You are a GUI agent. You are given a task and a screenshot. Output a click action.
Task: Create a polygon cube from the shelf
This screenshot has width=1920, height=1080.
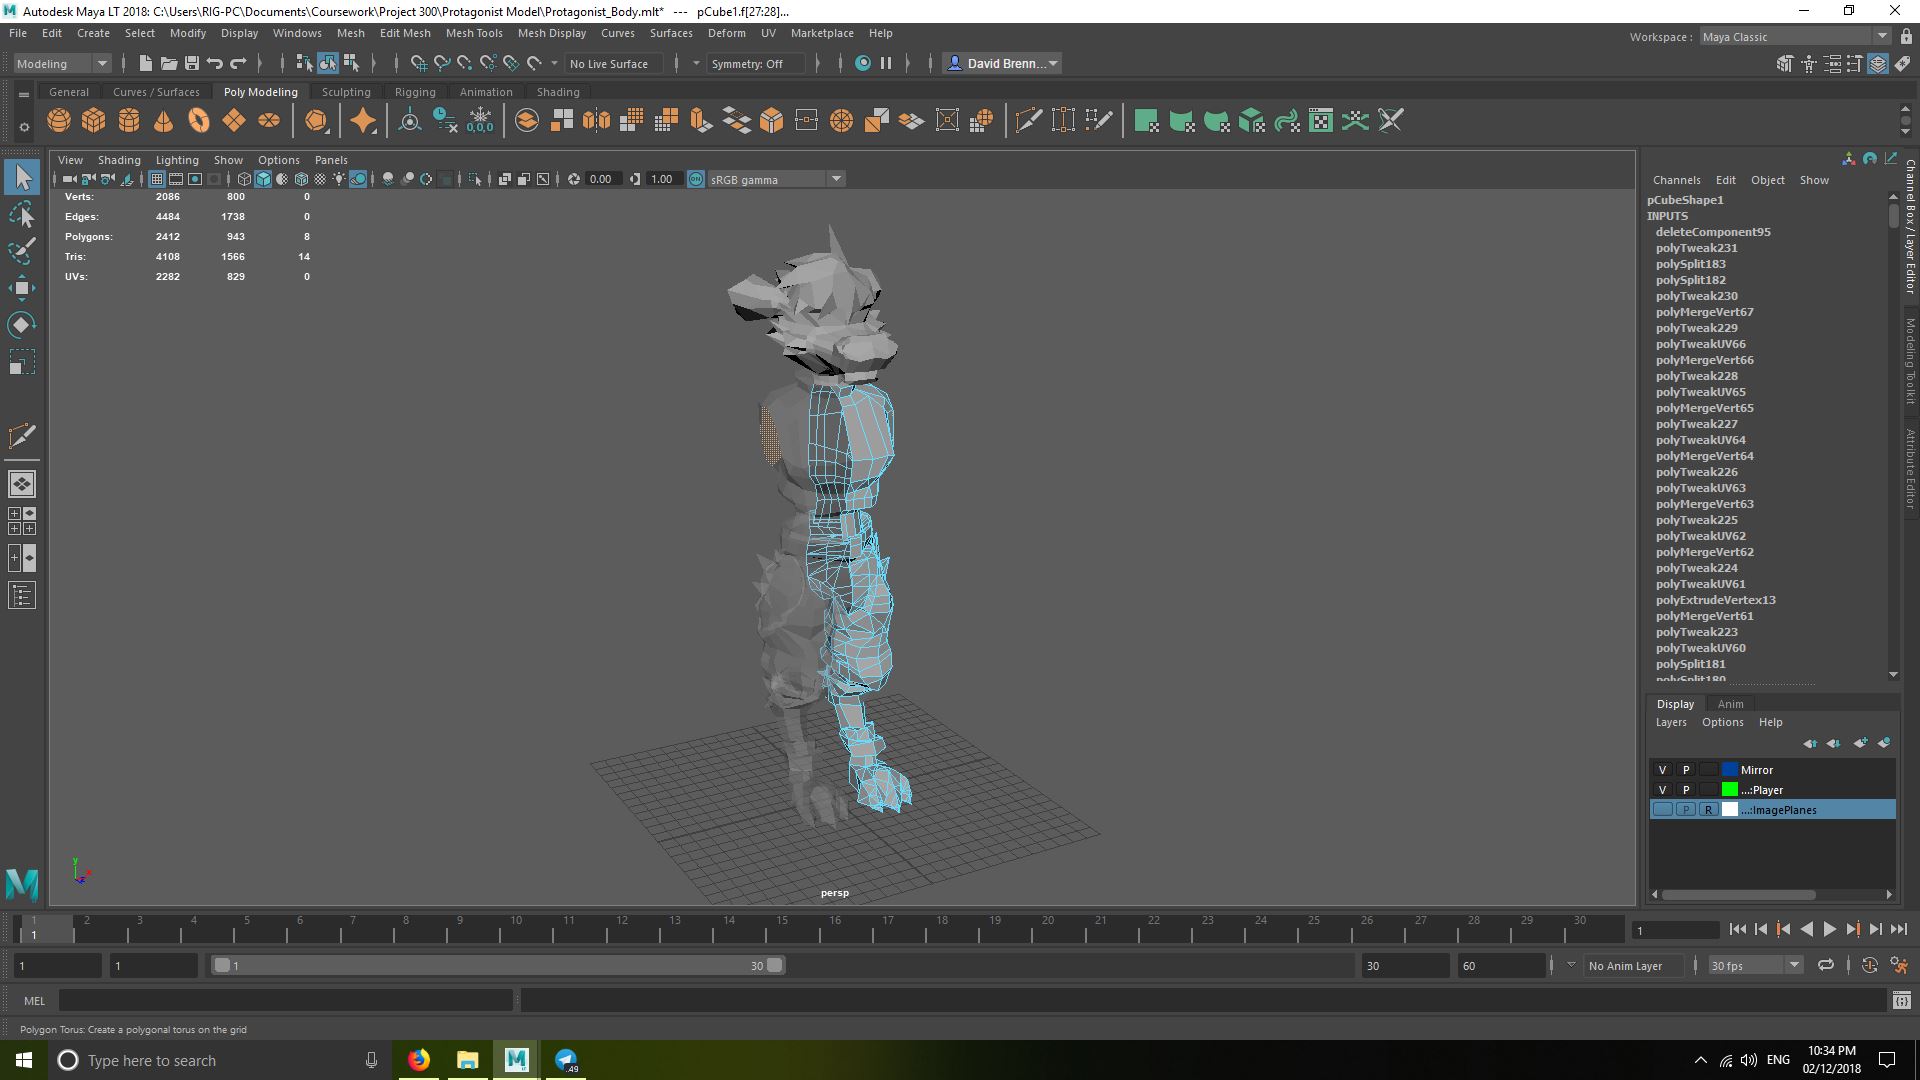[x=94, y=121]
